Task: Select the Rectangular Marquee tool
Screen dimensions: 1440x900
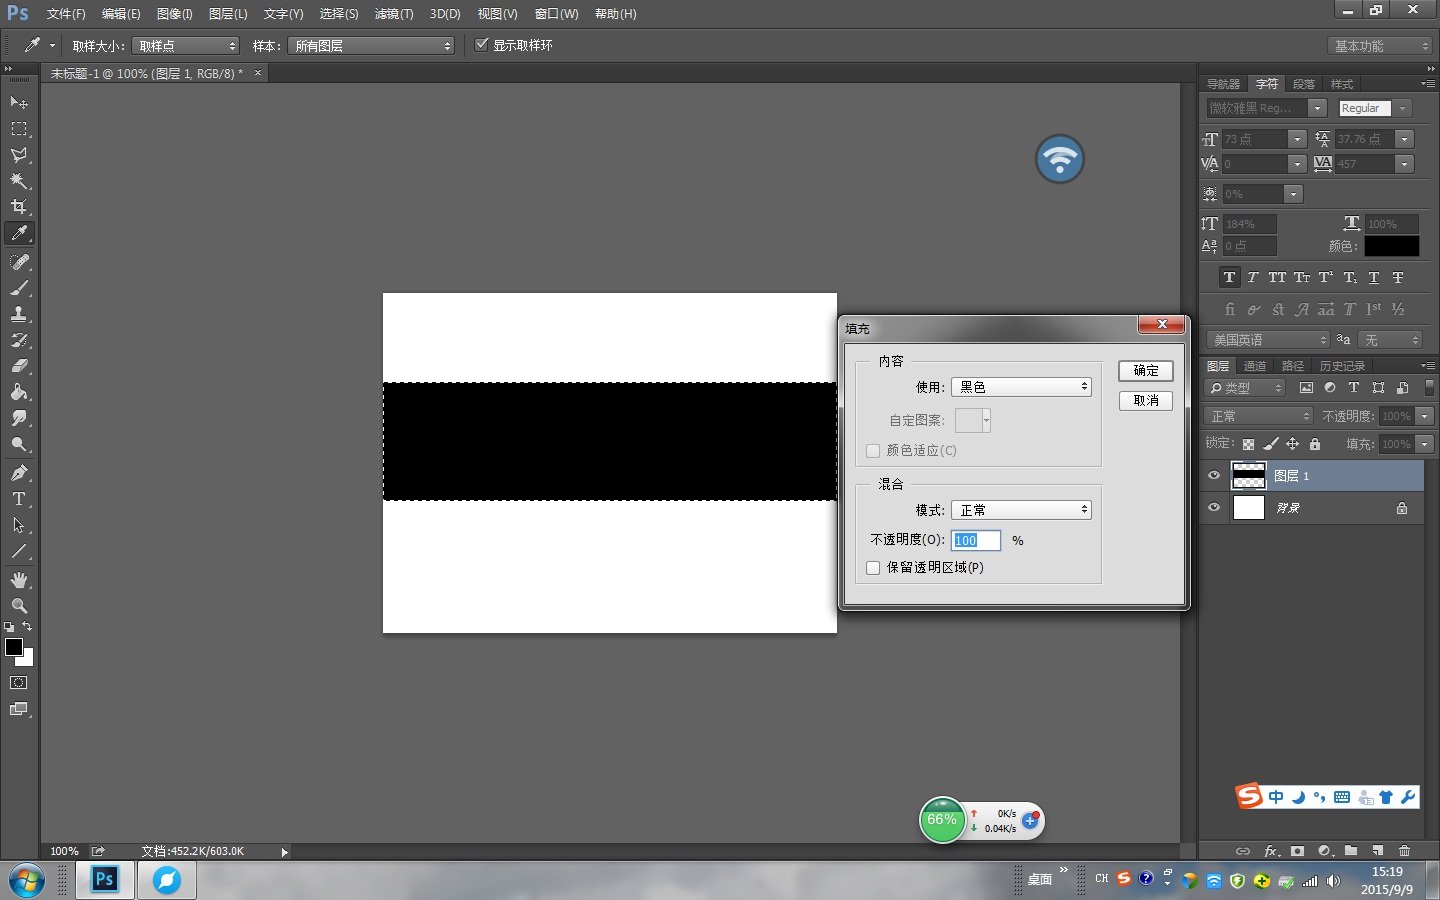Action: [19, 129]
